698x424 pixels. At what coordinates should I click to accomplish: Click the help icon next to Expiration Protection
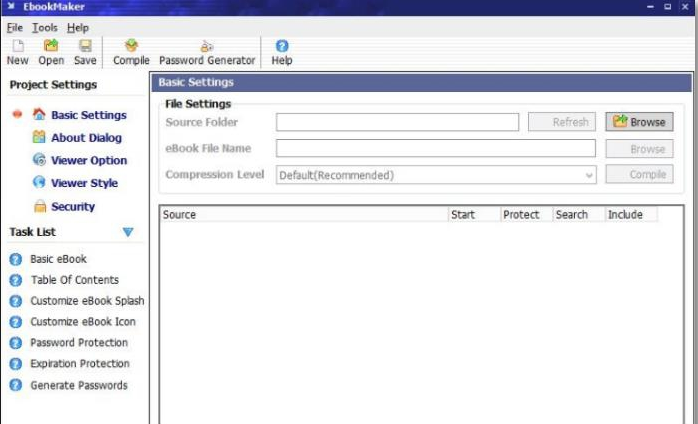(16, 364)
